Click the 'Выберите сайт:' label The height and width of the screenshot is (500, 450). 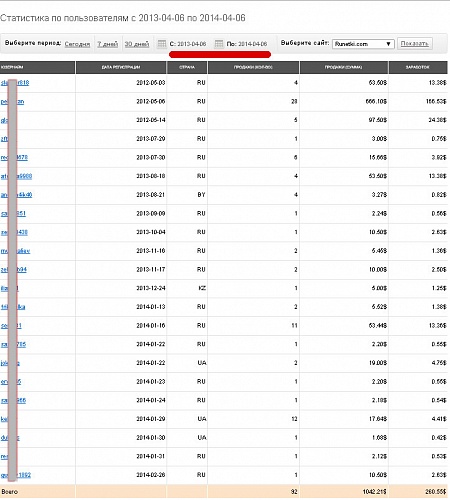[305, 43]
